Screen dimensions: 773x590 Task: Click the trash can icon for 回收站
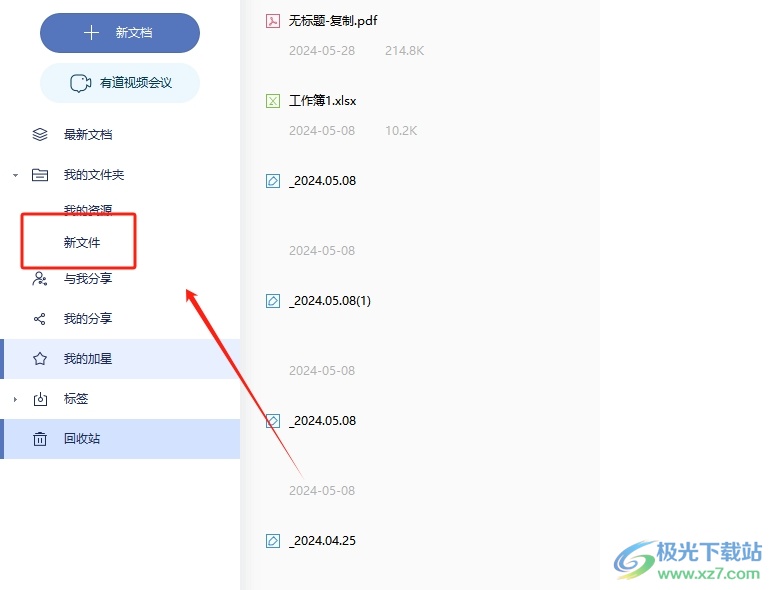pyautogui.click(x=40, y=439)
